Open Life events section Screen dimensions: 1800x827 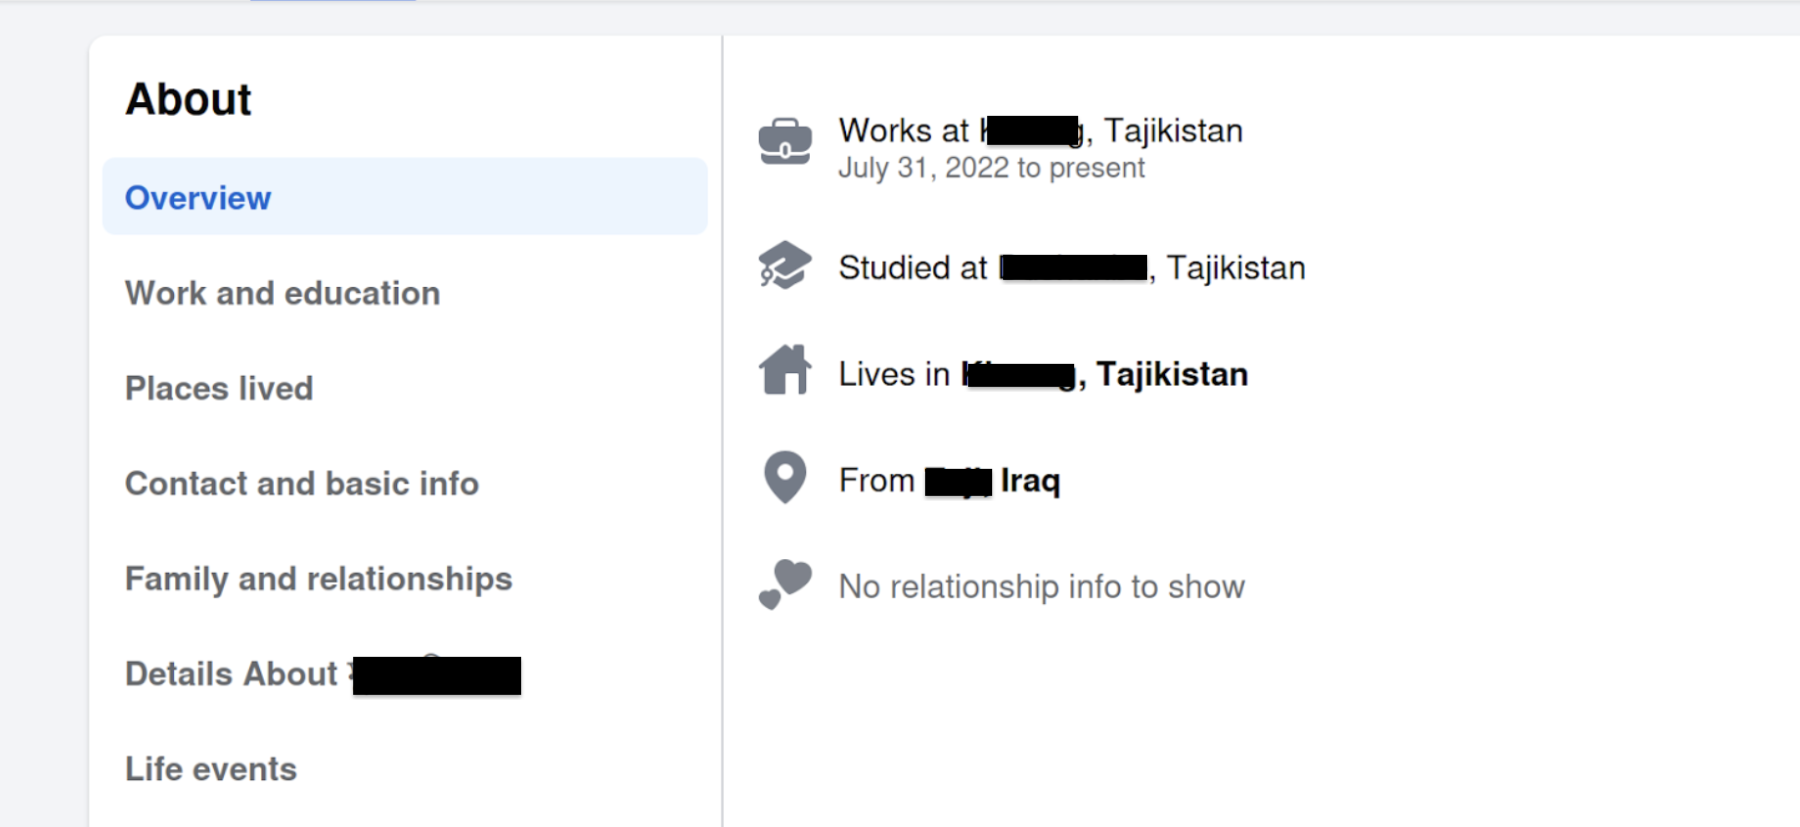point(211,769)
